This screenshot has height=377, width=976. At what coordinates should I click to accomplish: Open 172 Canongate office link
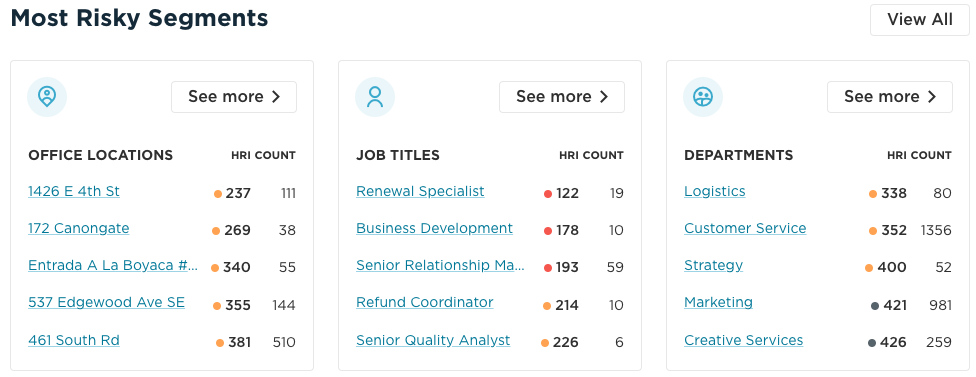tap(79, 228)
